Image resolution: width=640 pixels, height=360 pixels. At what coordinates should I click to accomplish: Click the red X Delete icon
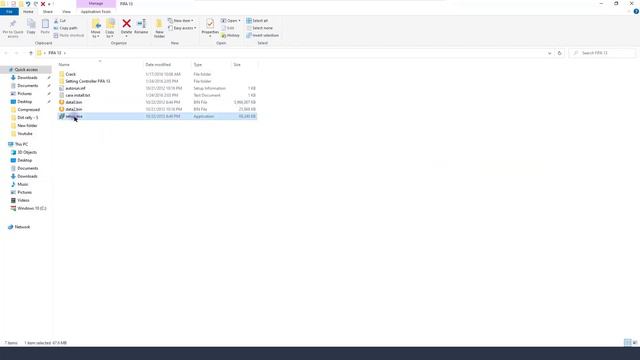(x=127, y=24)
